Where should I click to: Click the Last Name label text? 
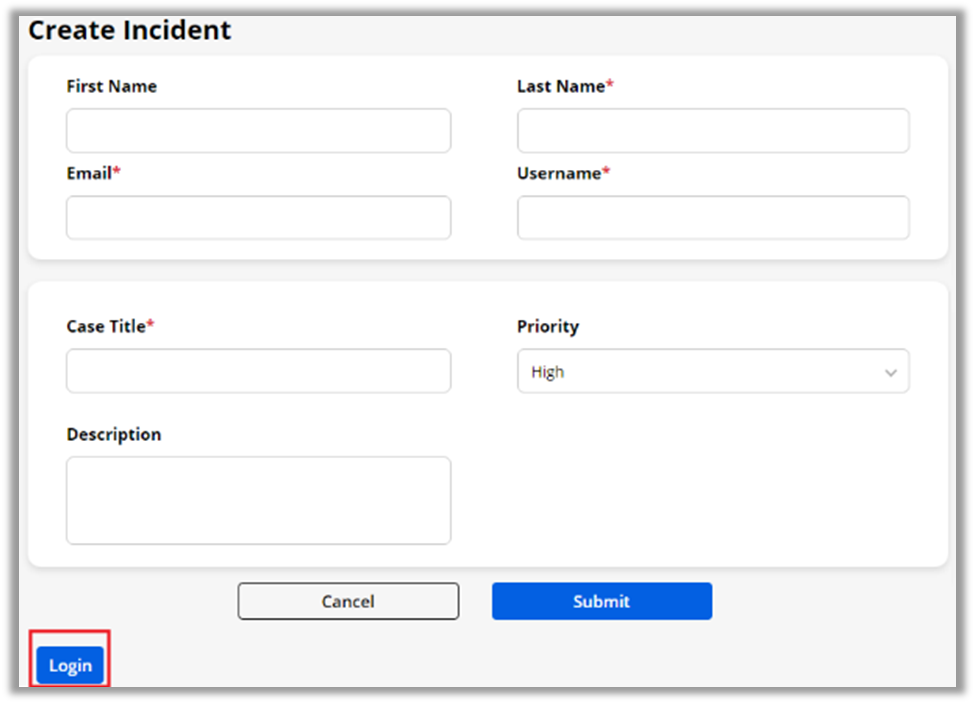click(x=561, y=86)
